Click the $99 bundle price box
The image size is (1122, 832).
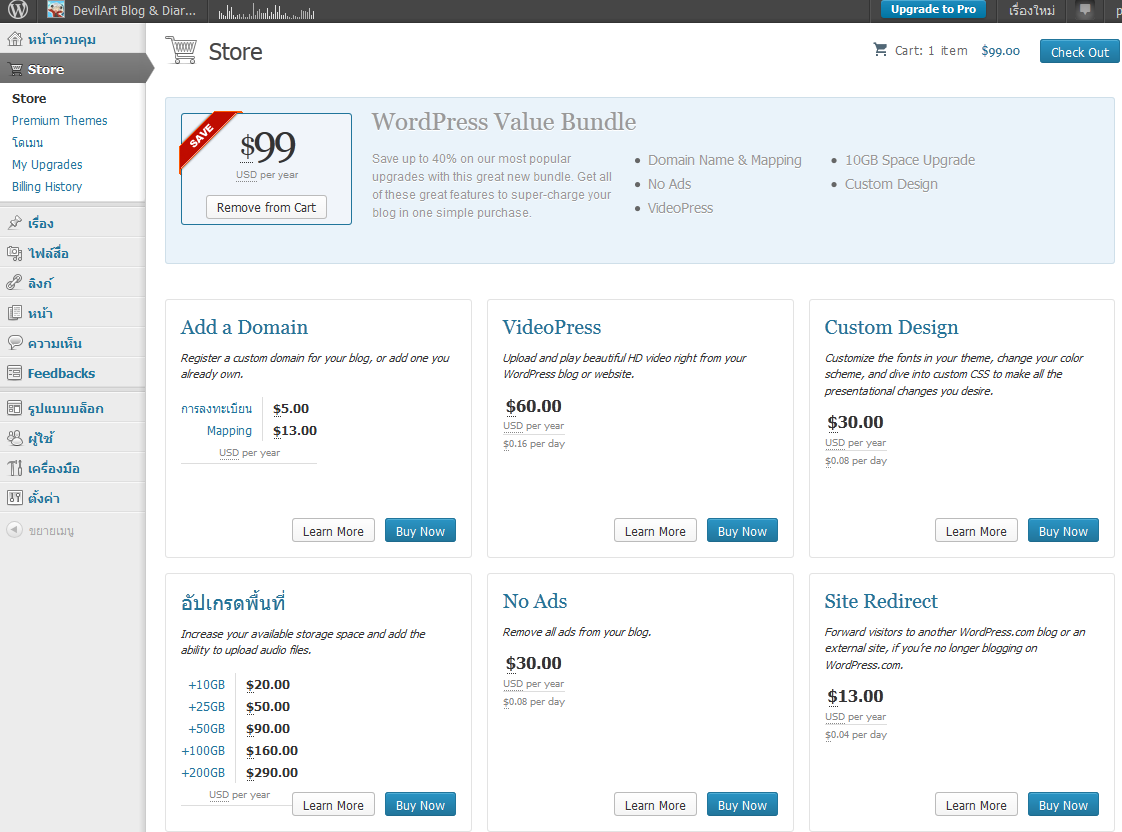point(266,169)
